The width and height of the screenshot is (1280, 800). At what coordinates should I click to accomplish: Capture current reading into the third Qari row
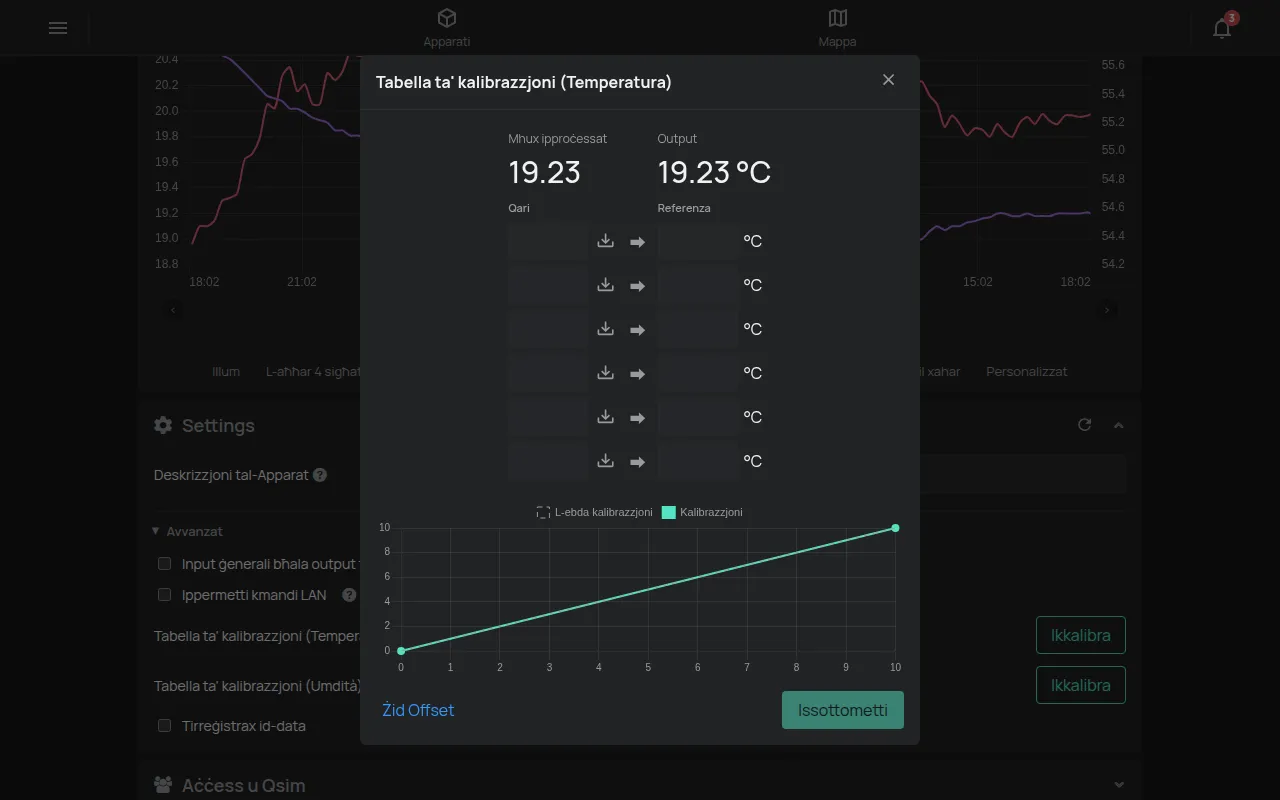click(x=605, y=329)
